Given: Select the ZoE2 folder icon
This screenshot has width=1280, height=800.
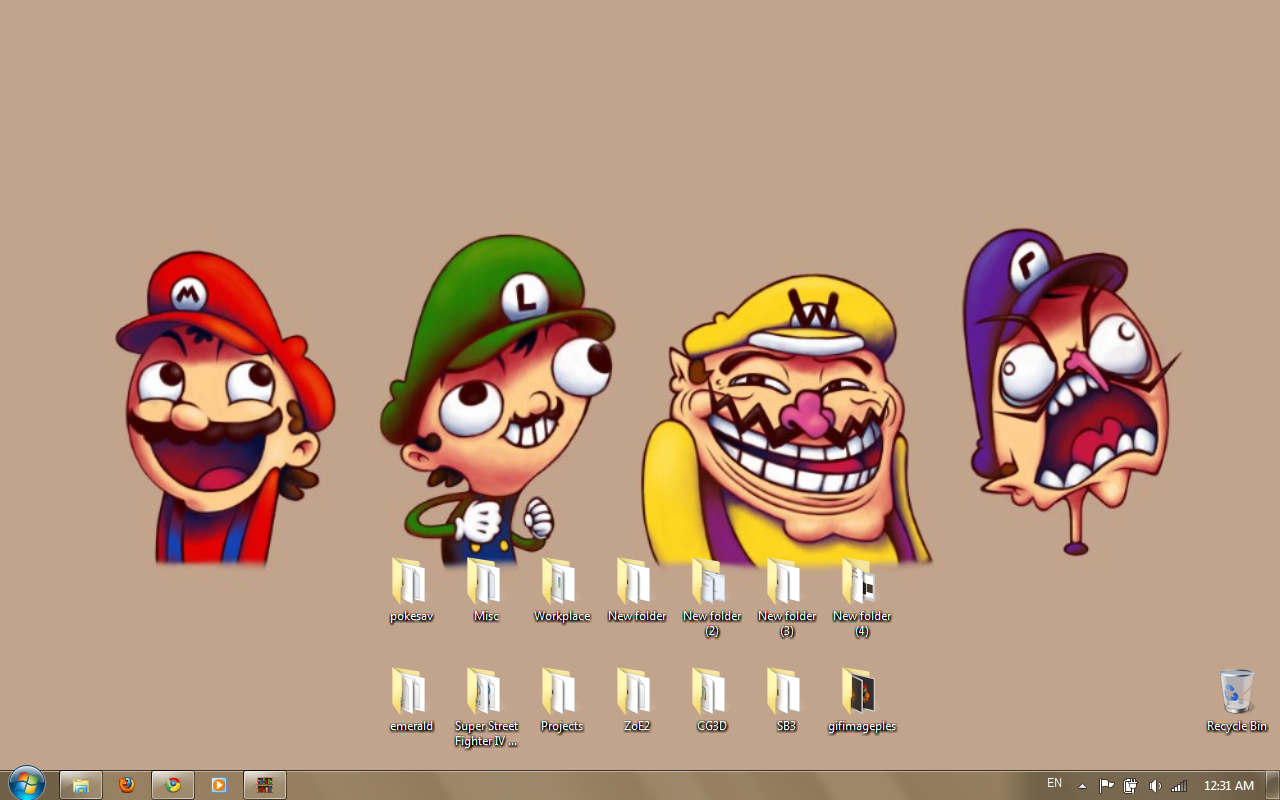Looking at the screenshot, I should pos(636,691).
